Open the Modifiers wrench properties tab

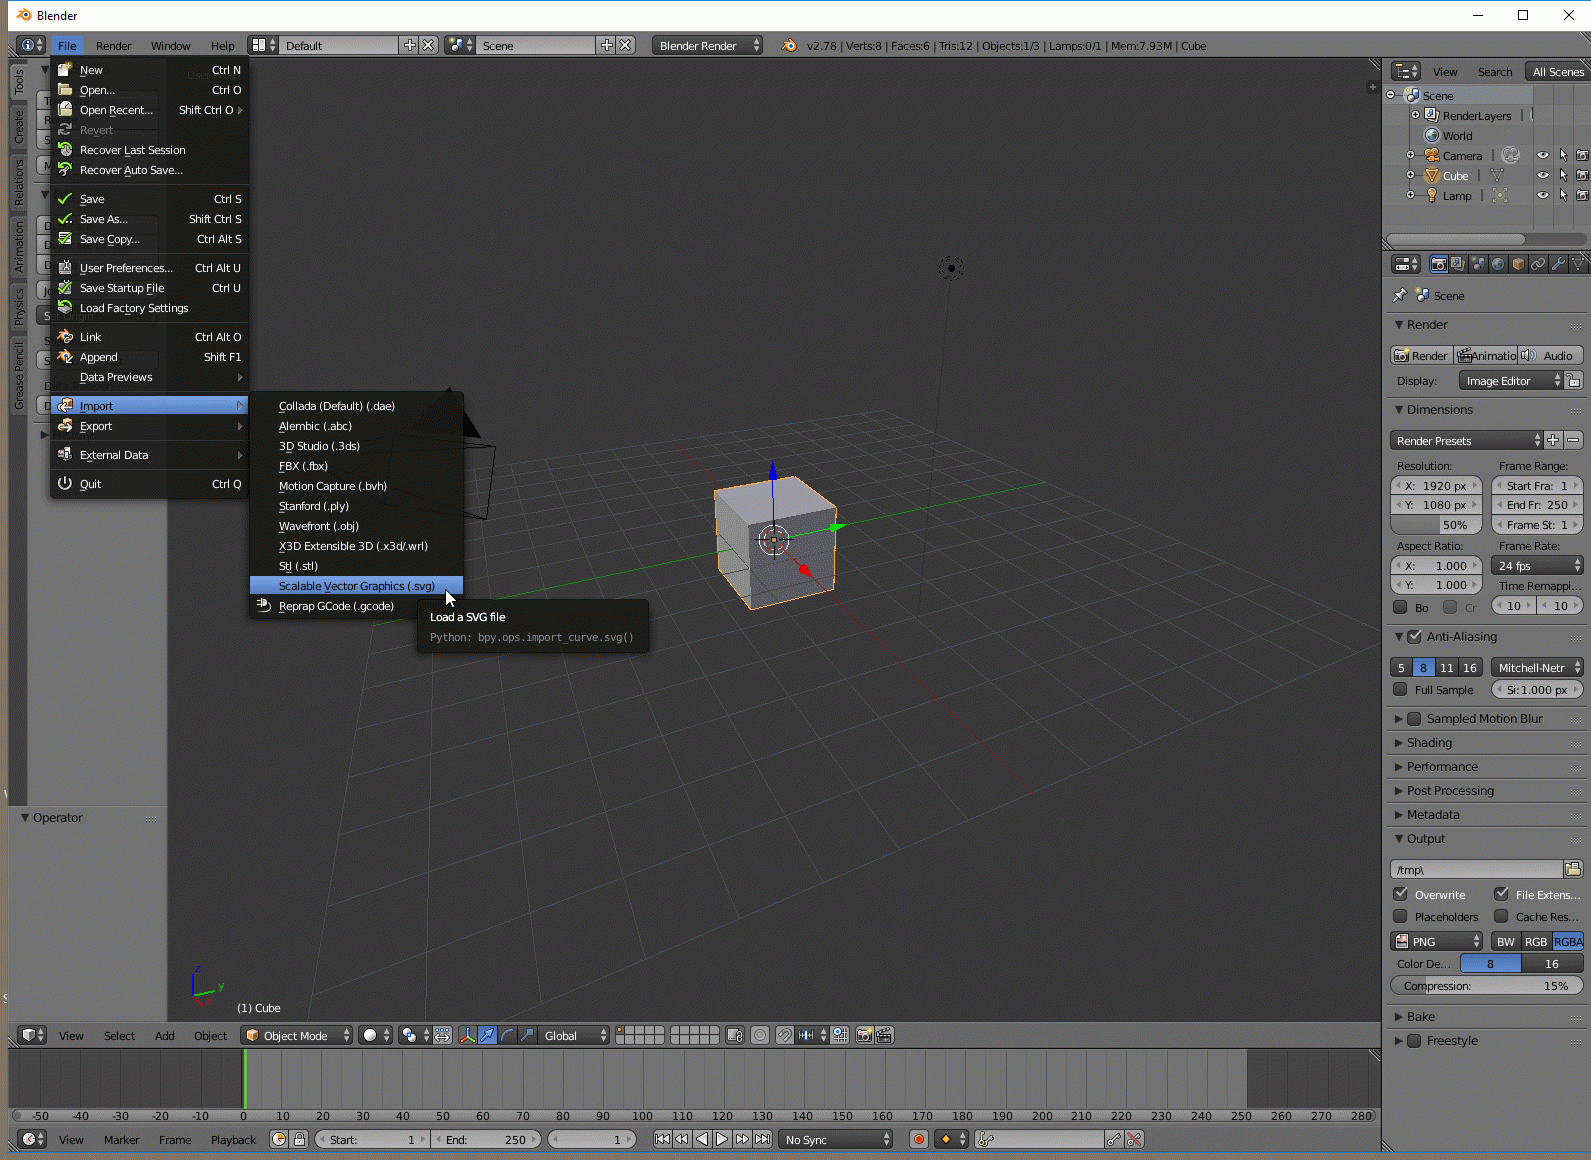pyautogui.click(x=1558, y=264)
